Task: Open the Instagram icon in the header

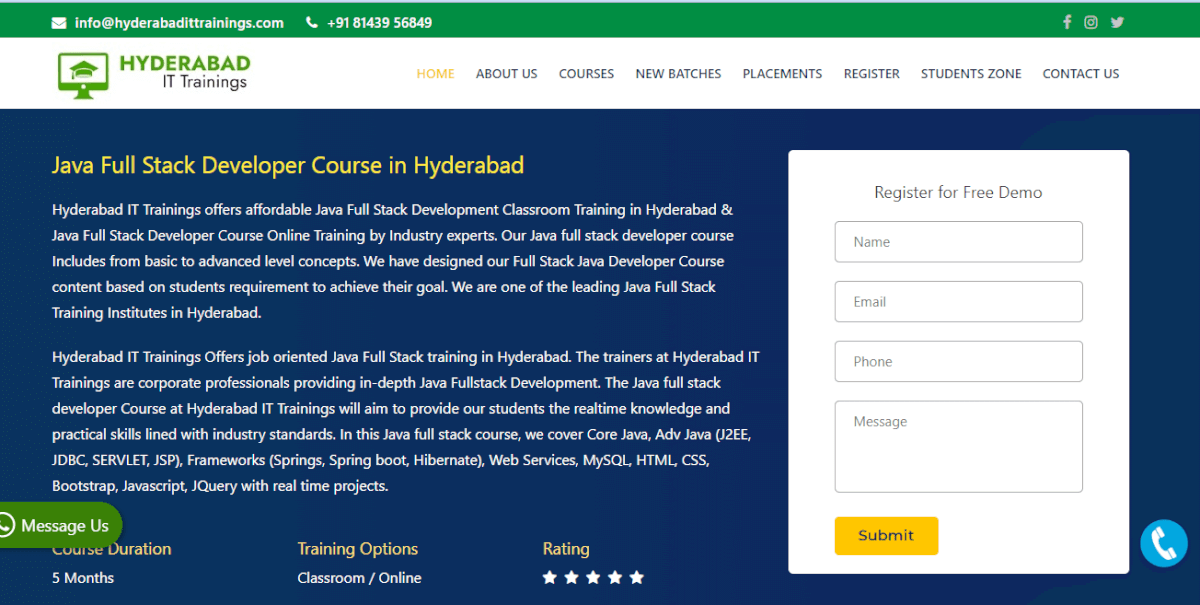Action: 1091,21
